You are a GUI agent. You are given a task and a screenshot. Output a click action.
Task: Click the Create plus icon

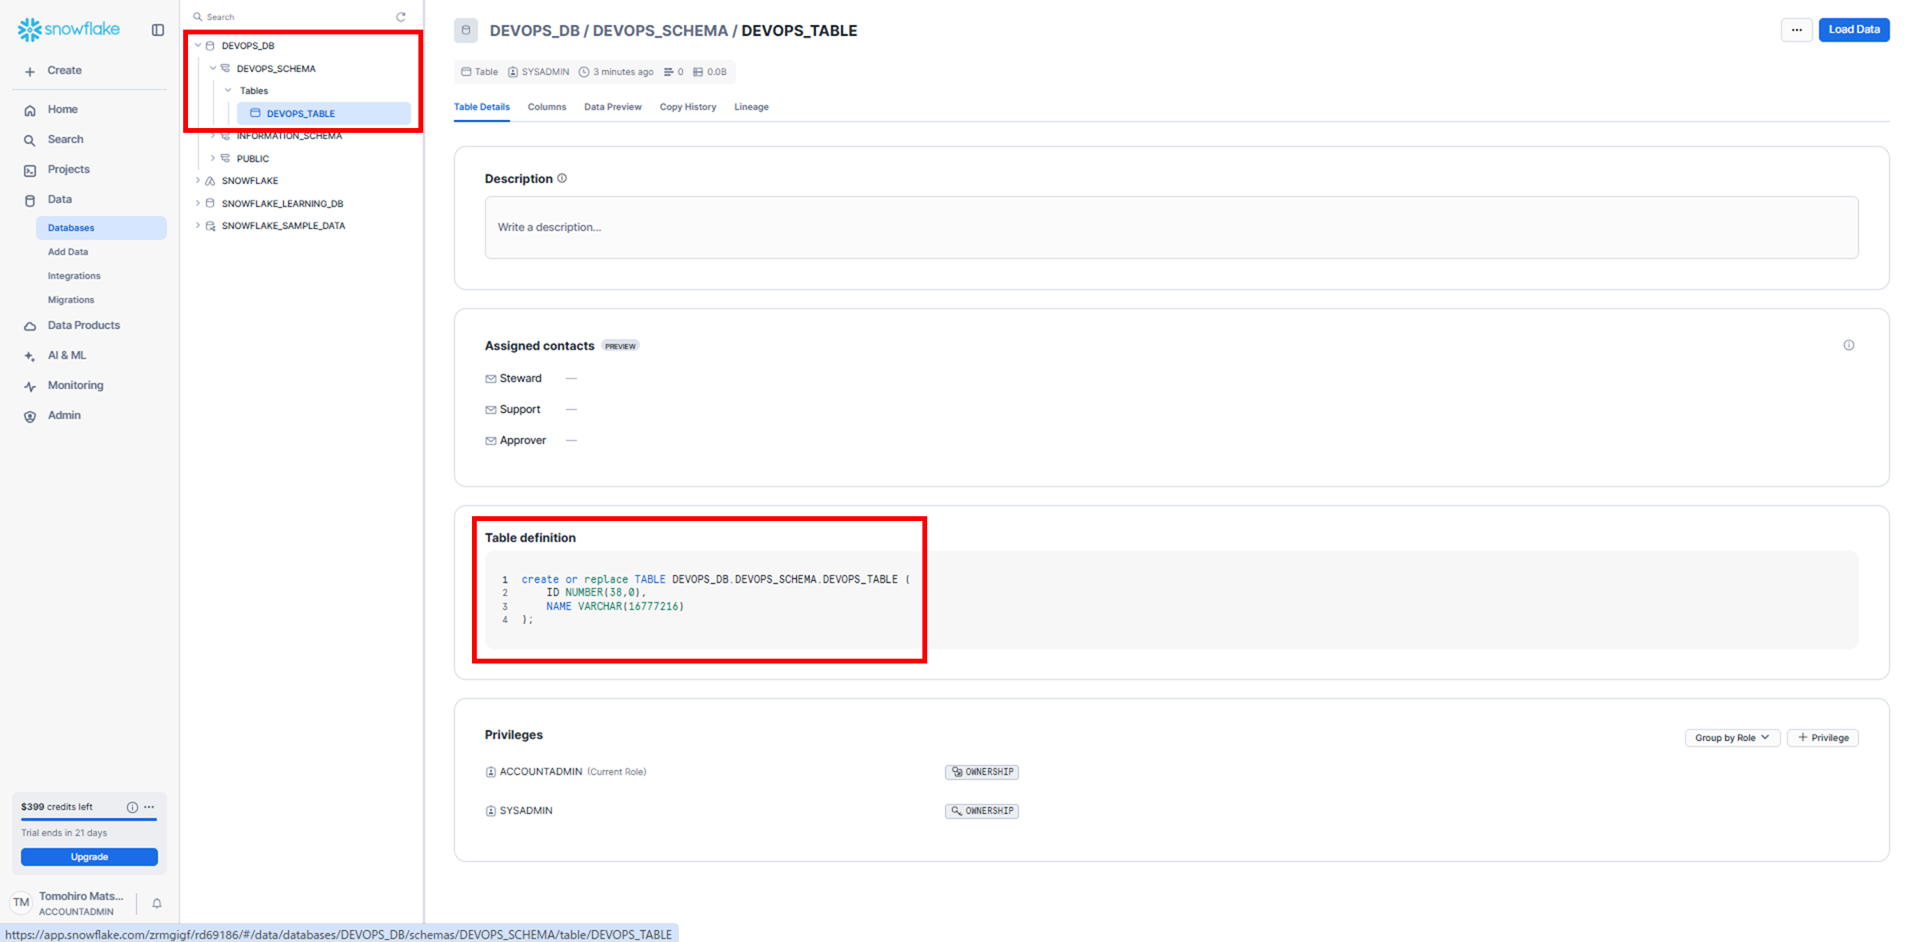(x=30, y=71)
